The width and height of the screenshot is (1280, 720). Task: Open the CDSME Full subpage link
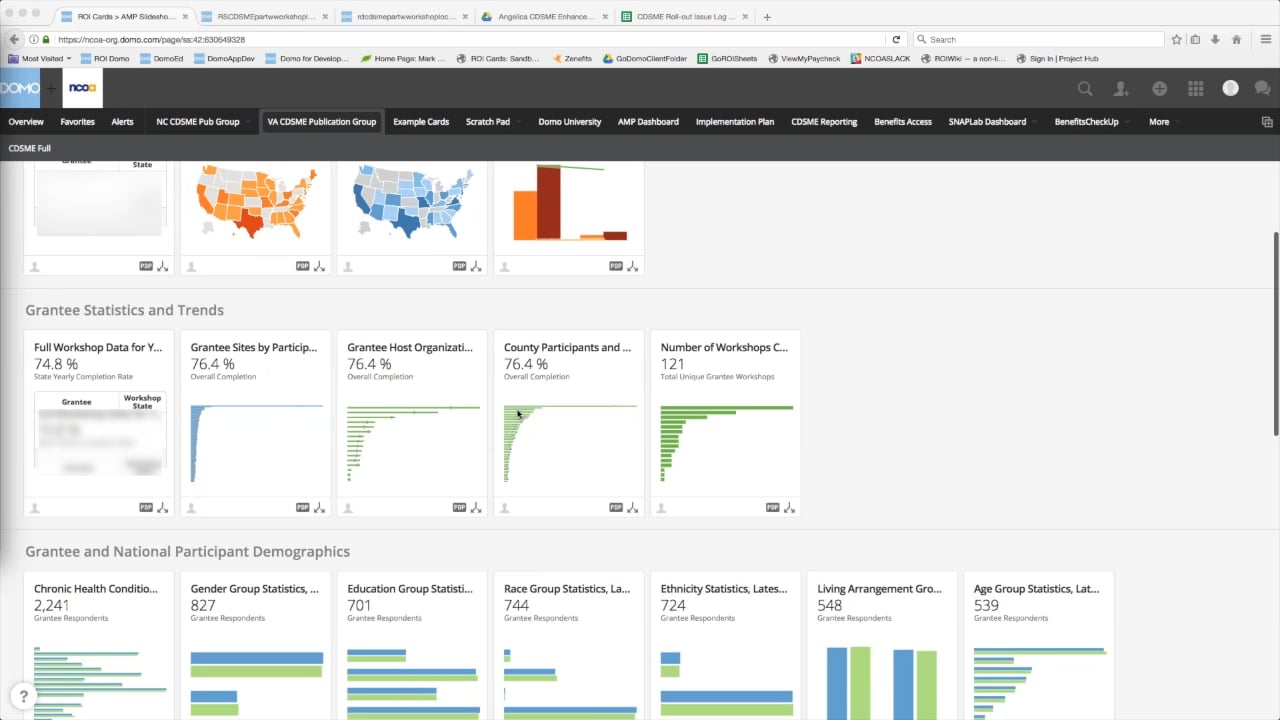click(x=30, y=148)
